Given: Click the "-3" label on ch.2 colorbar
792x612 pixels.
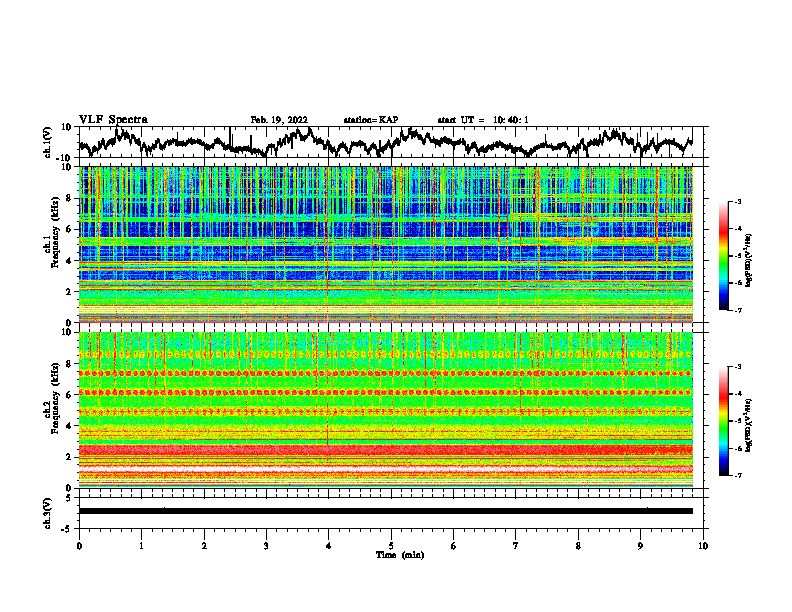Looking at the screenshot, I should 738,367.
